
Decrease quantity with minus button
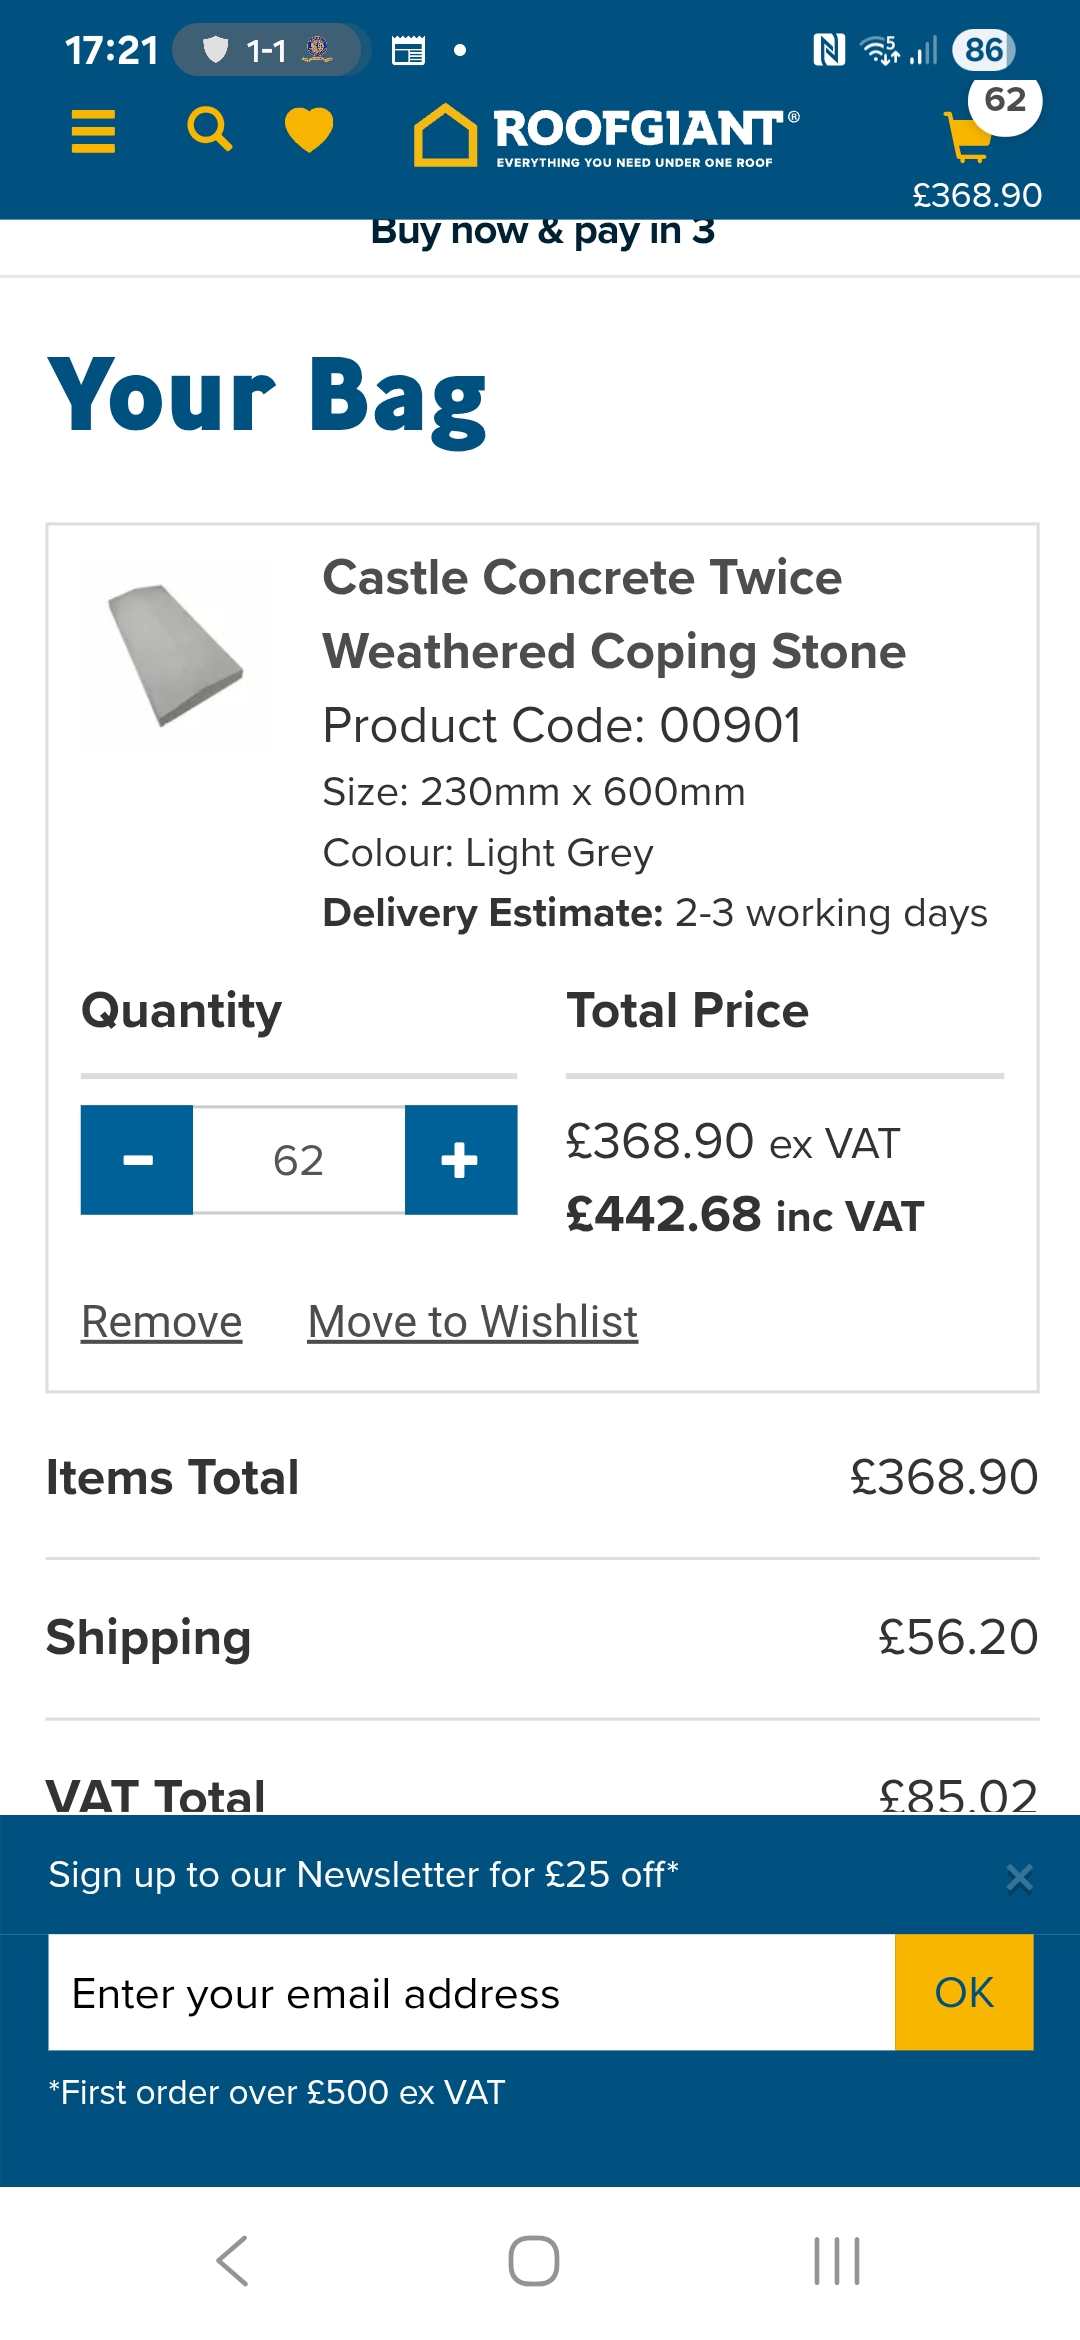[137, 1160]
